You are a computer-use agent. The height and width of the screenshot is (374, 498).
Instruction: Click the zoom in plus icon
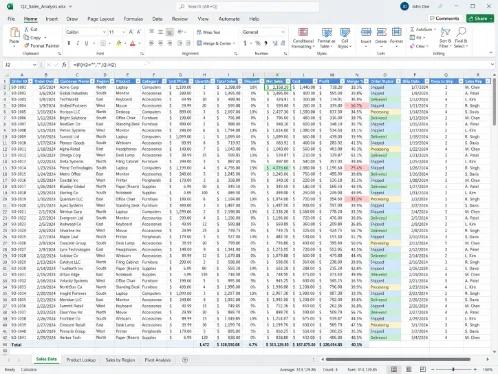point(475,369)
